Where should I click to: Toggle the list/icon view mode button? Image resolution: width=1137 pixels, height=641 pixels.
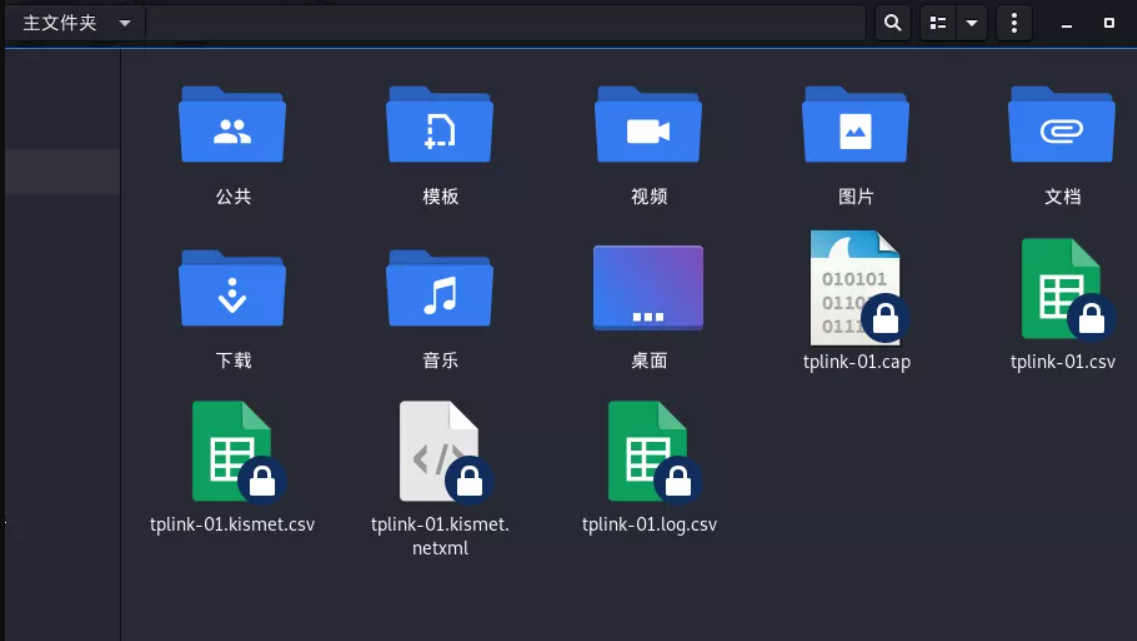tap(938, 23)
